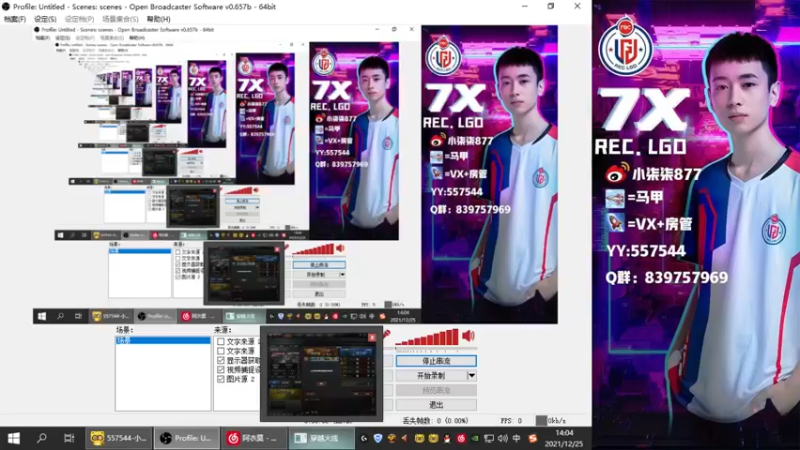Disable the 显示器获取 monitor capture source

click(221, 360)
